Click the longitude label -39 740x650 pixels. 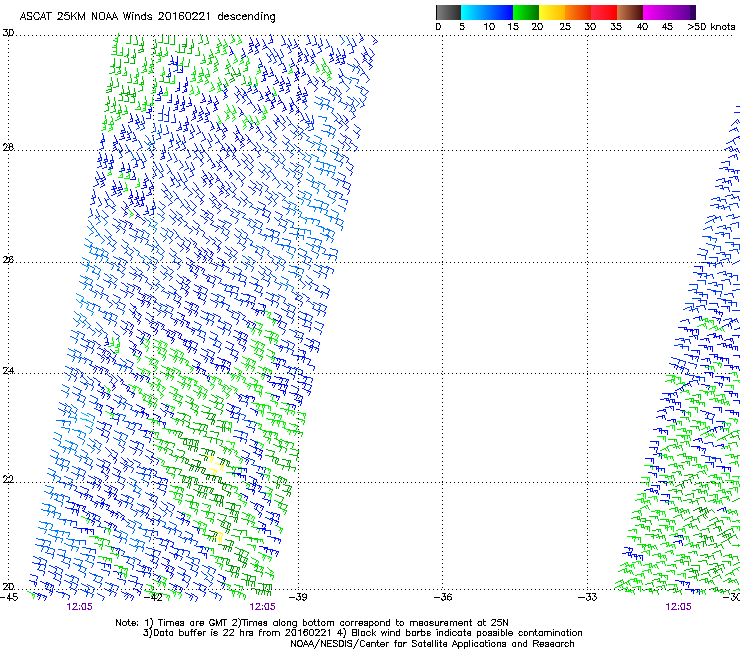(x=297, y=597)
